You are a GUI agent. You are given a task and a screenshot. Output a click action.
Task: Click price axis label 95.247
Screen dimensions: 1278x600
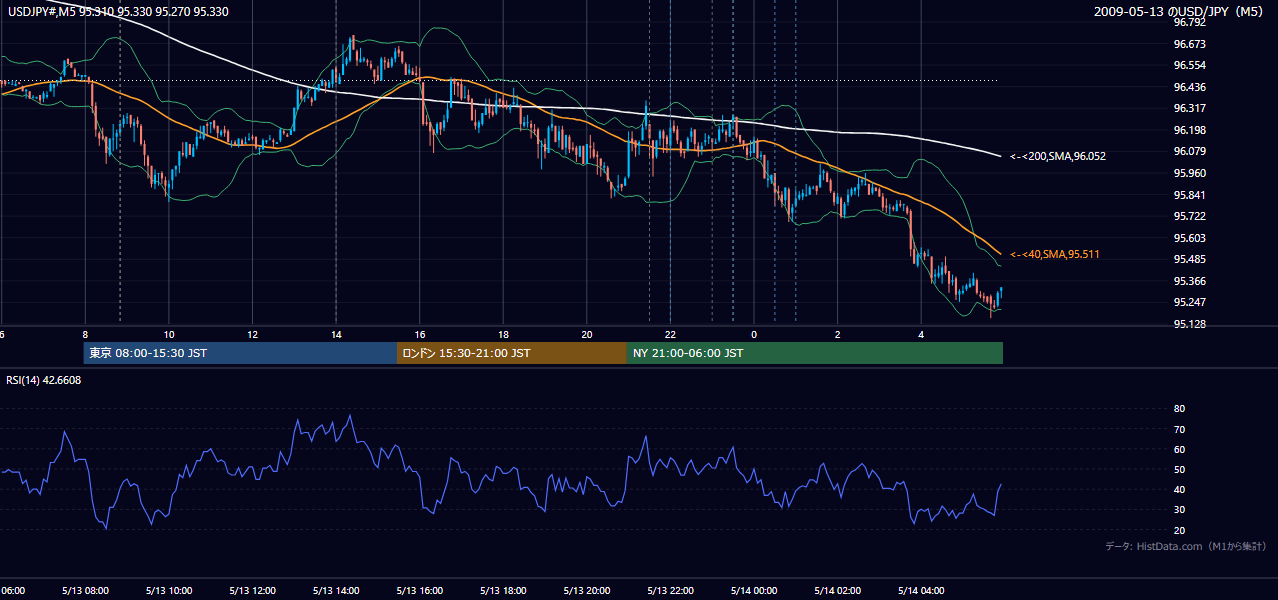click(x=1189, y=302)
